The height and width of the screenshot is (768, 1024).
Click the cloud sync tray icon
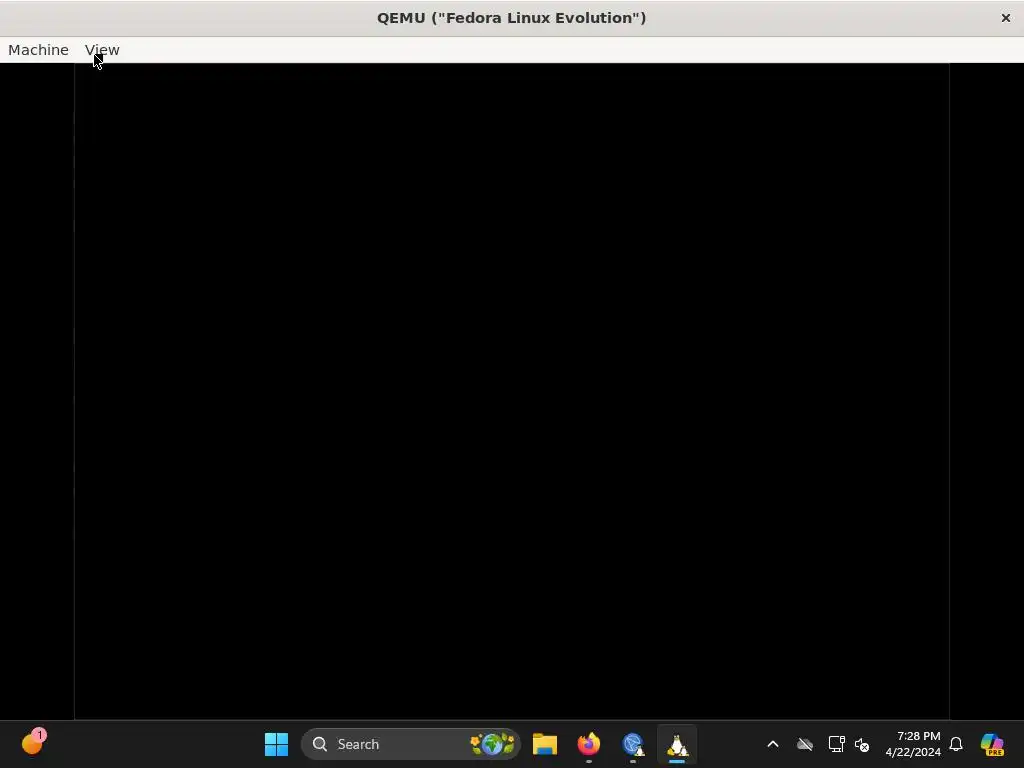tap(805, 744)
